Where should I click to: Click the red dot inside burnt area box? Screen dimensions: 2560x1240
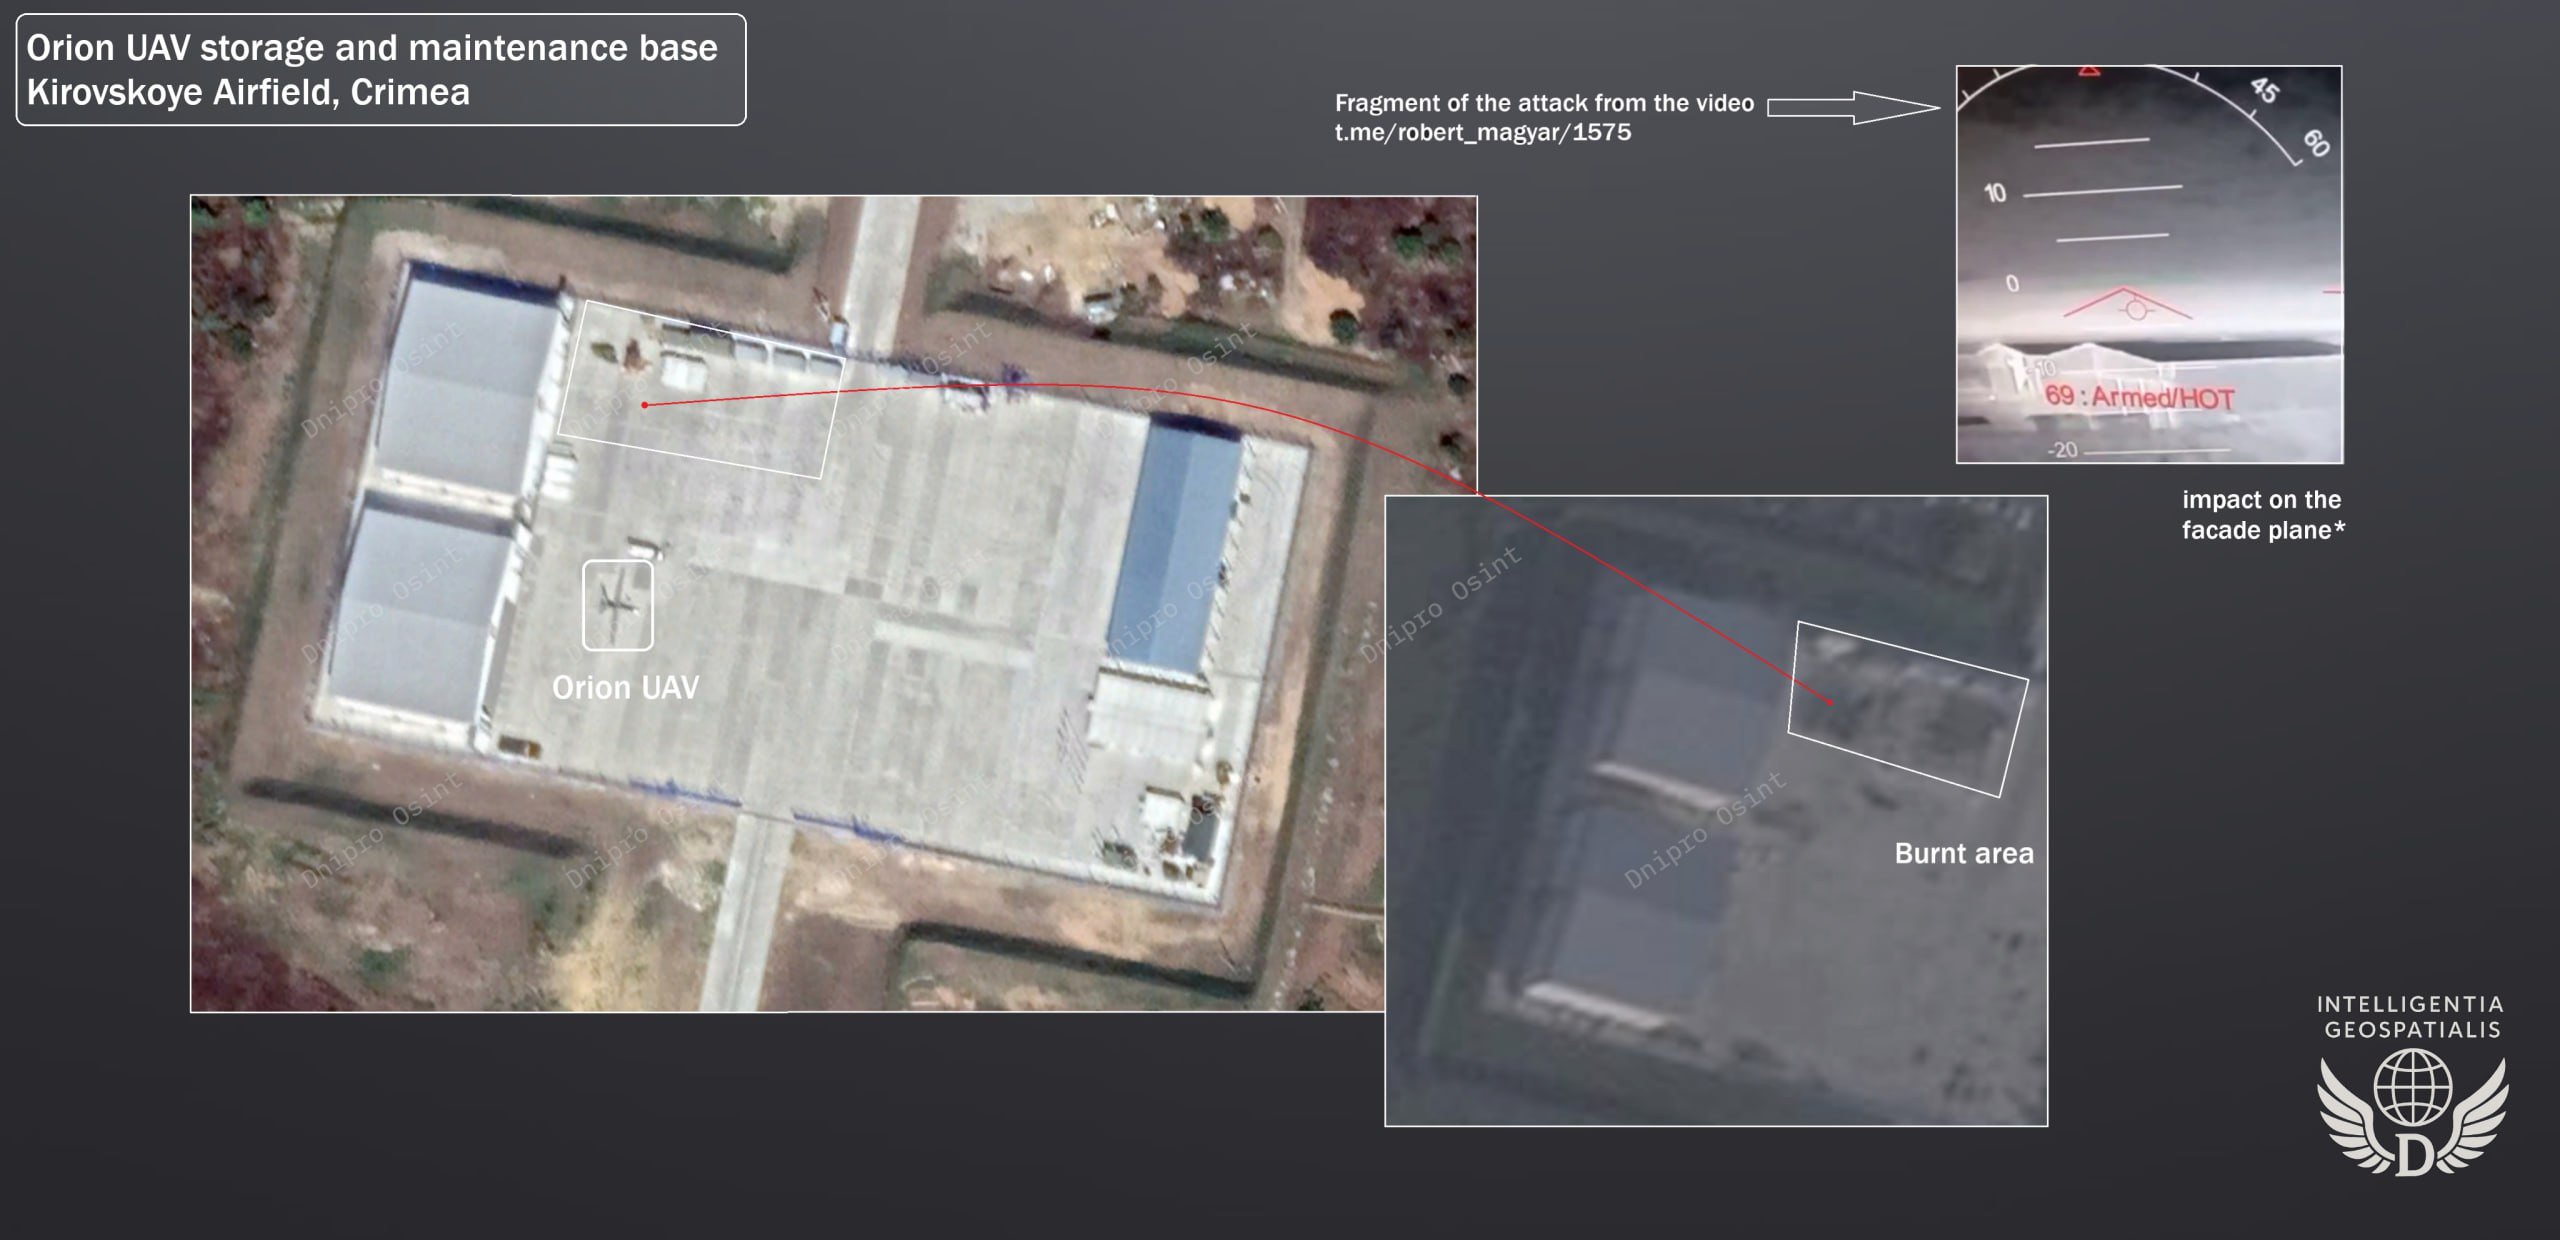click(x=1830, y=702)
